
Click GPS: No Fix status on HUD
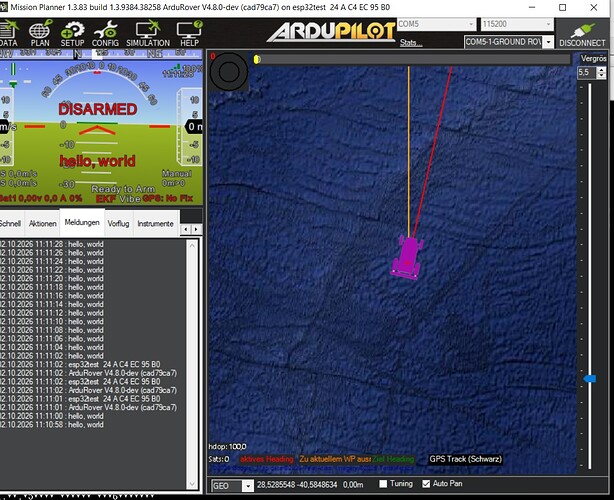(168, 199)
